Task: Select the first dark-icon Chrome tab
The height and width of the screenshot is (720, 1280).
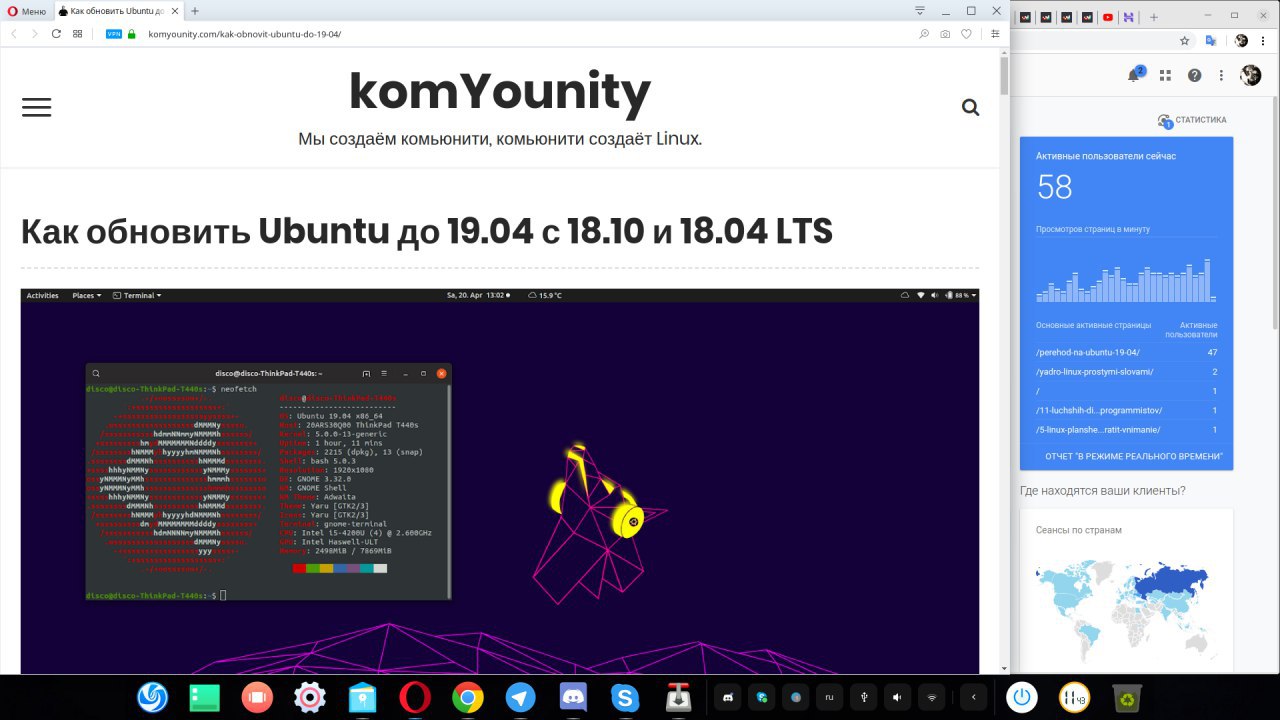Action: (x=1025, y=17)
